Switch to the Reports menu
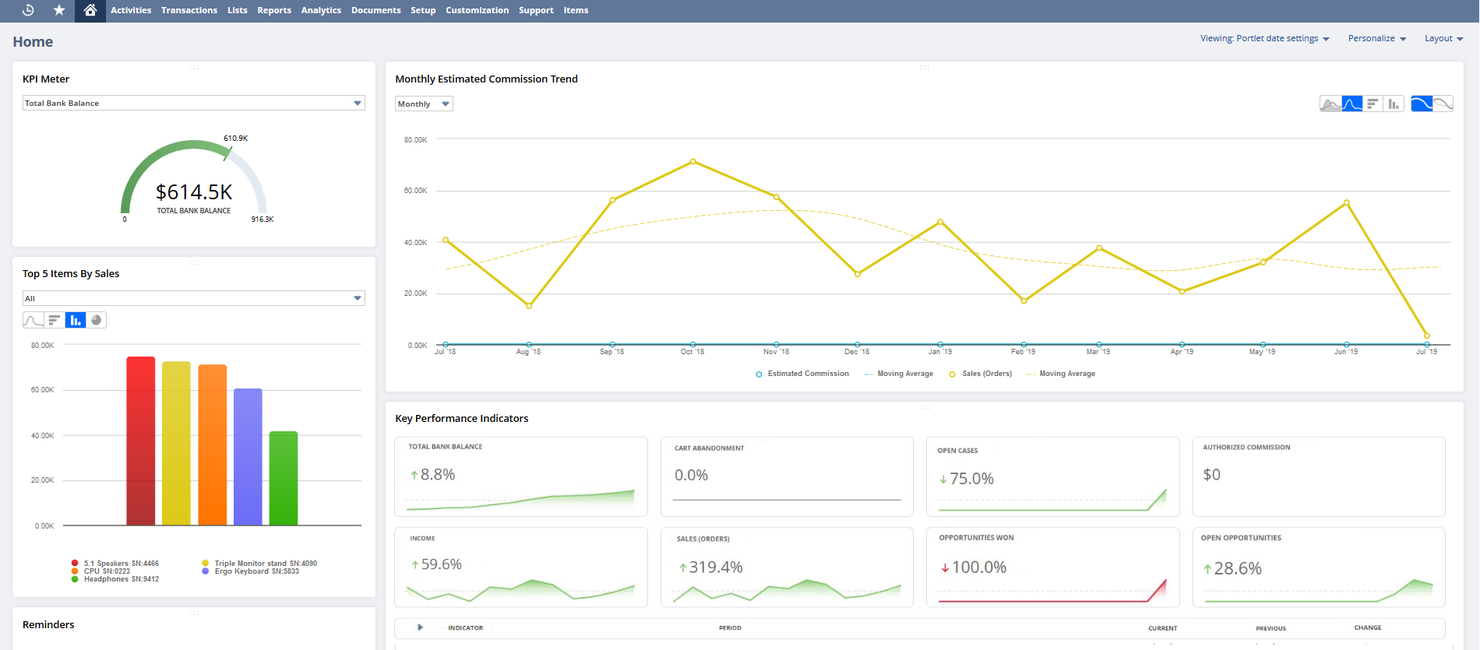This screenshot has height=650, width=1480. pyautogui.click(x=273, y=10)
